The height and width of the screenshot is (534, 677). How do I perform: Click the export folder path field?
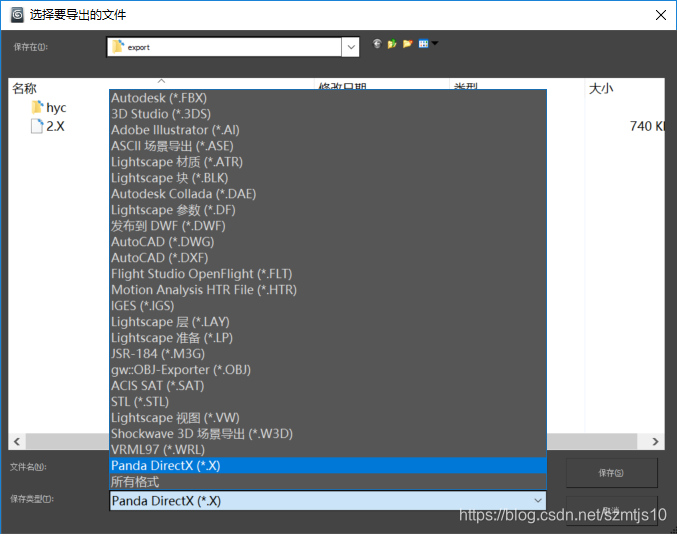click(224, 47)
